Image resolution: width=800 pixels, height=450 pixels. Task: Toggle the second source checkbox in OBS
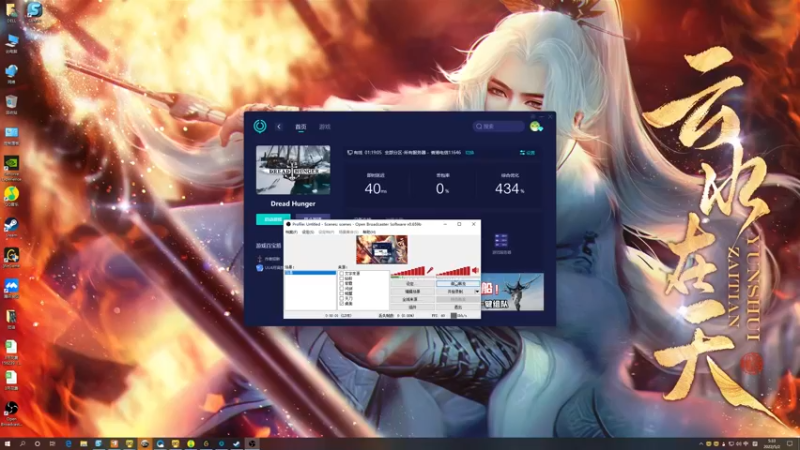point(341,279)
